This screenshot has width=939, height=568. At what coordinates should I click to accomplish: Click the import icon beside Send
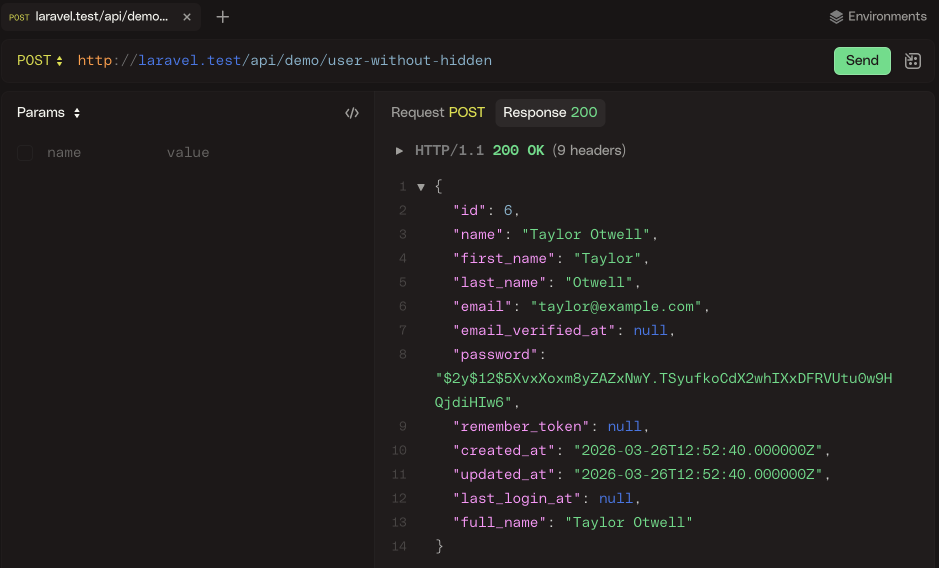[912, 61]
